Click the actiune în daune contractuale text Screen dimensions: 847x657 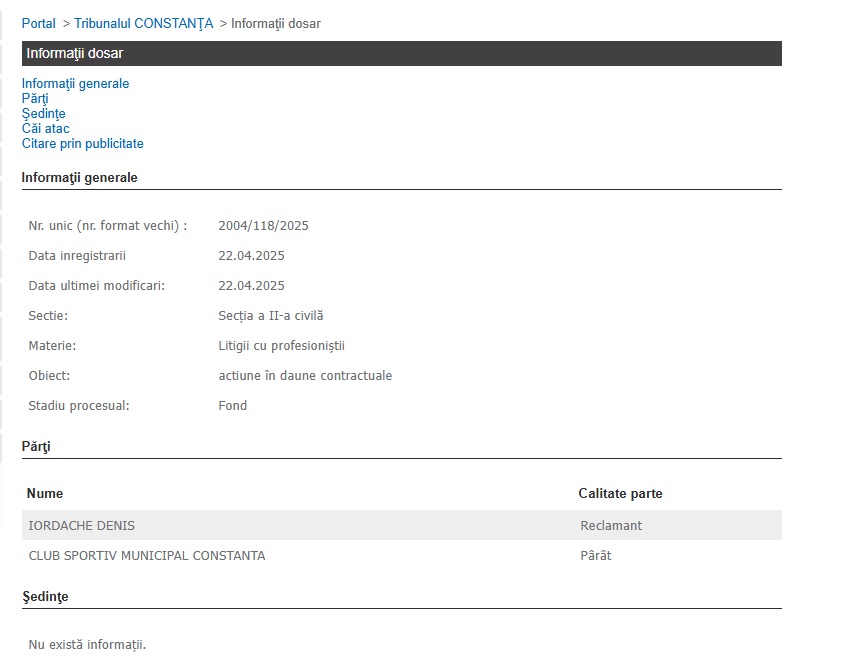pos(305,376)
